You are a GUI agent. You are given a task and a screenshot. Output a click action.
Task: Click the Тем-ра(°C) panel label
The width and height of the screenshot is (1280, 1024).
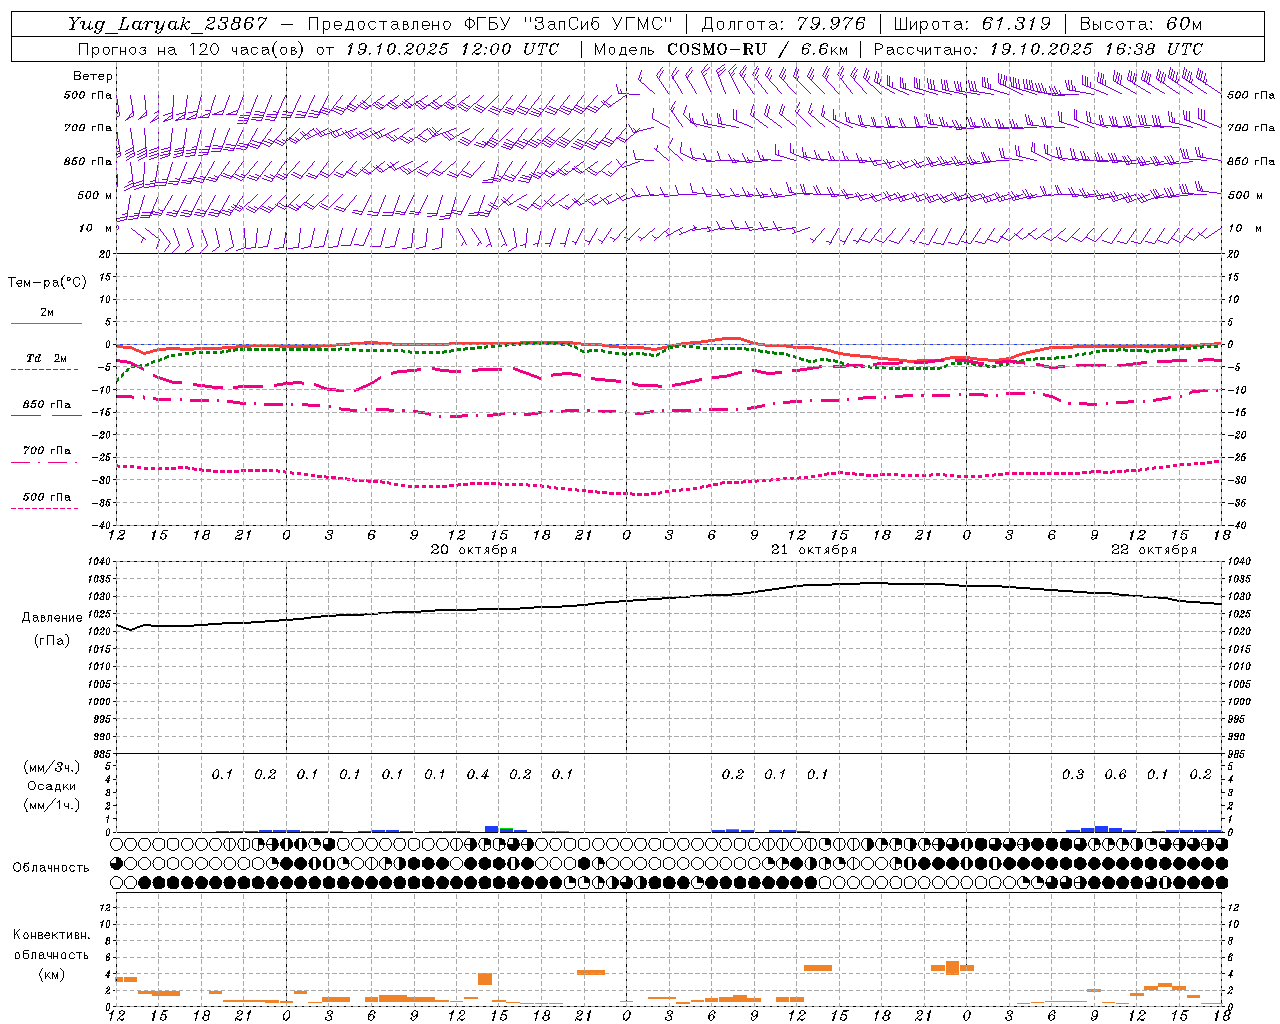47,283
